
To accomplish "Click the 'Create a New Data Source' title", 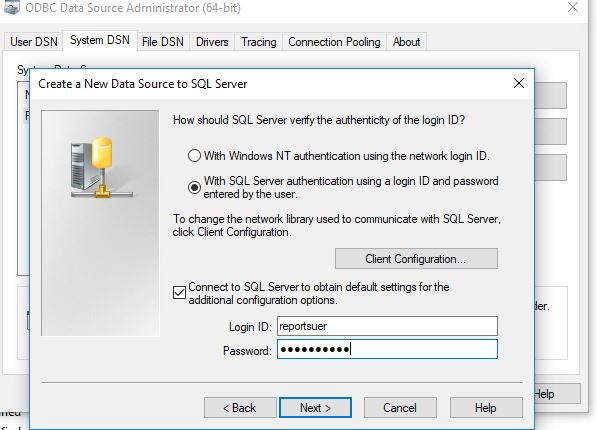I will (x=143, y=84).
